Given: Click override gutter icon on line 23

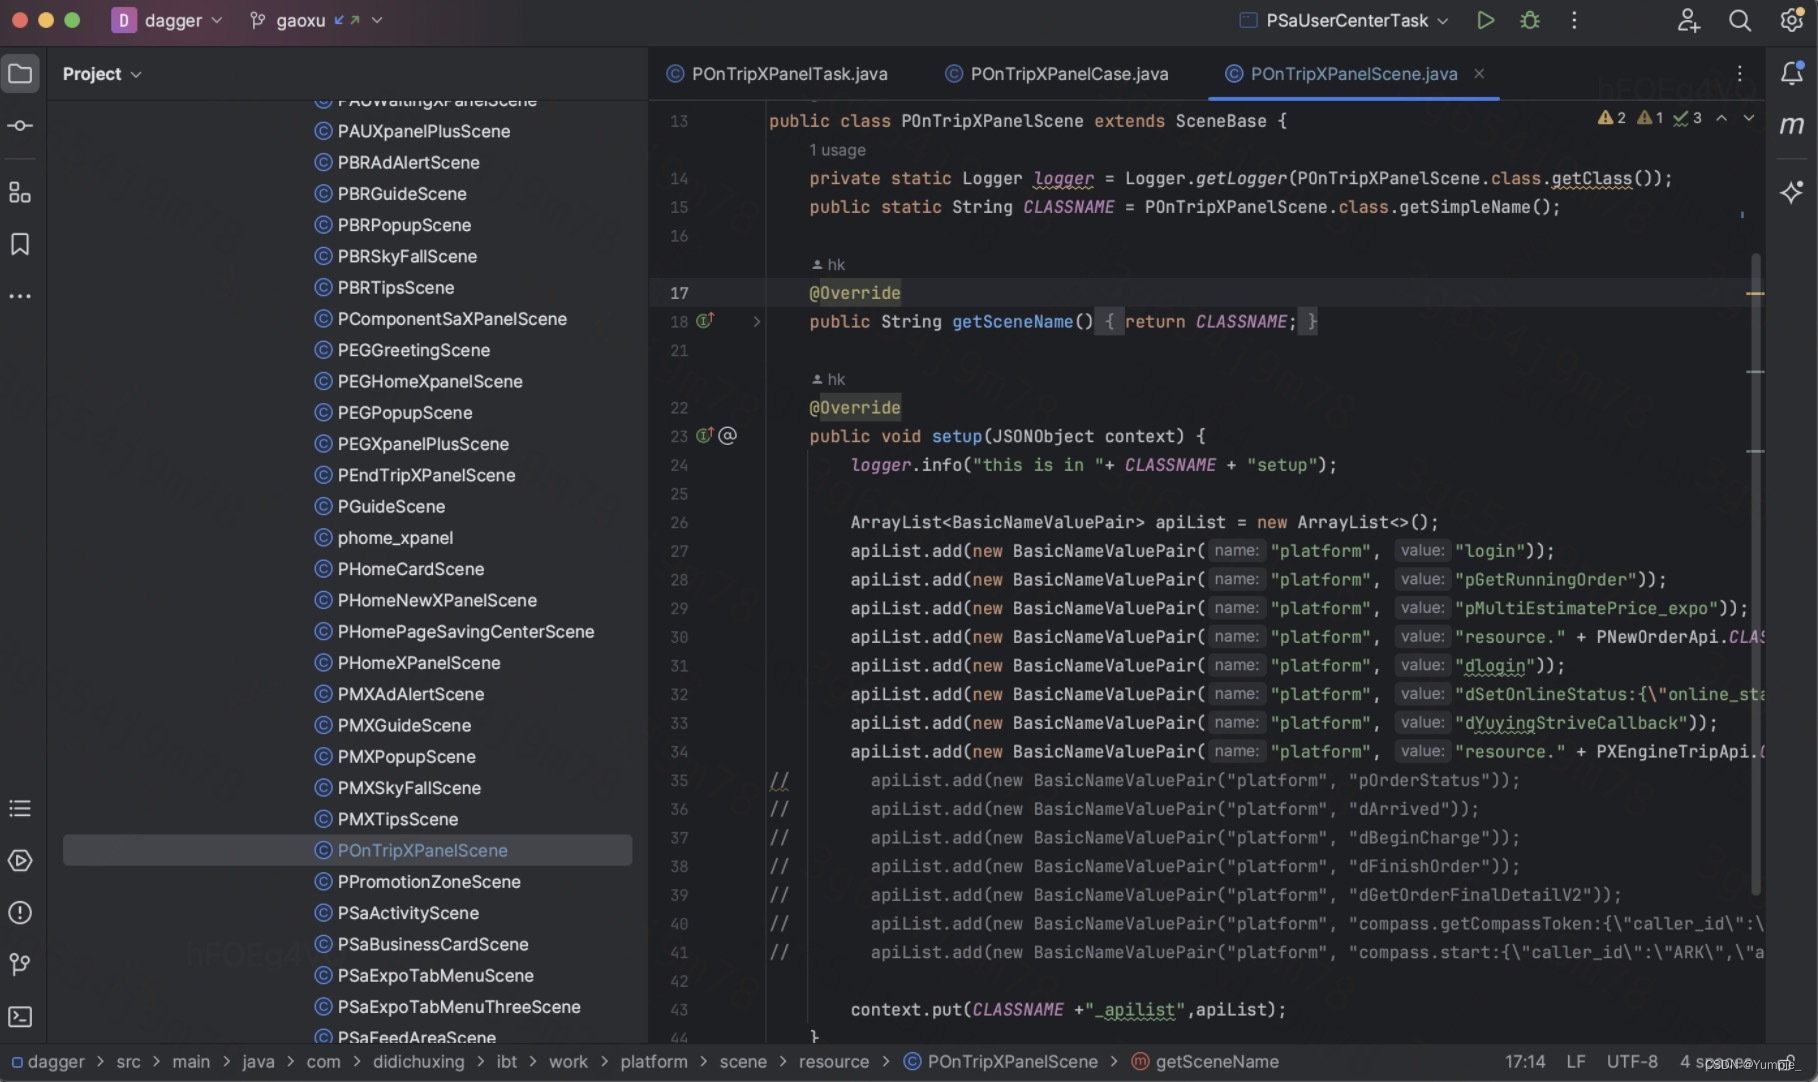Looking at the screenshot, I should coord(705,435).
